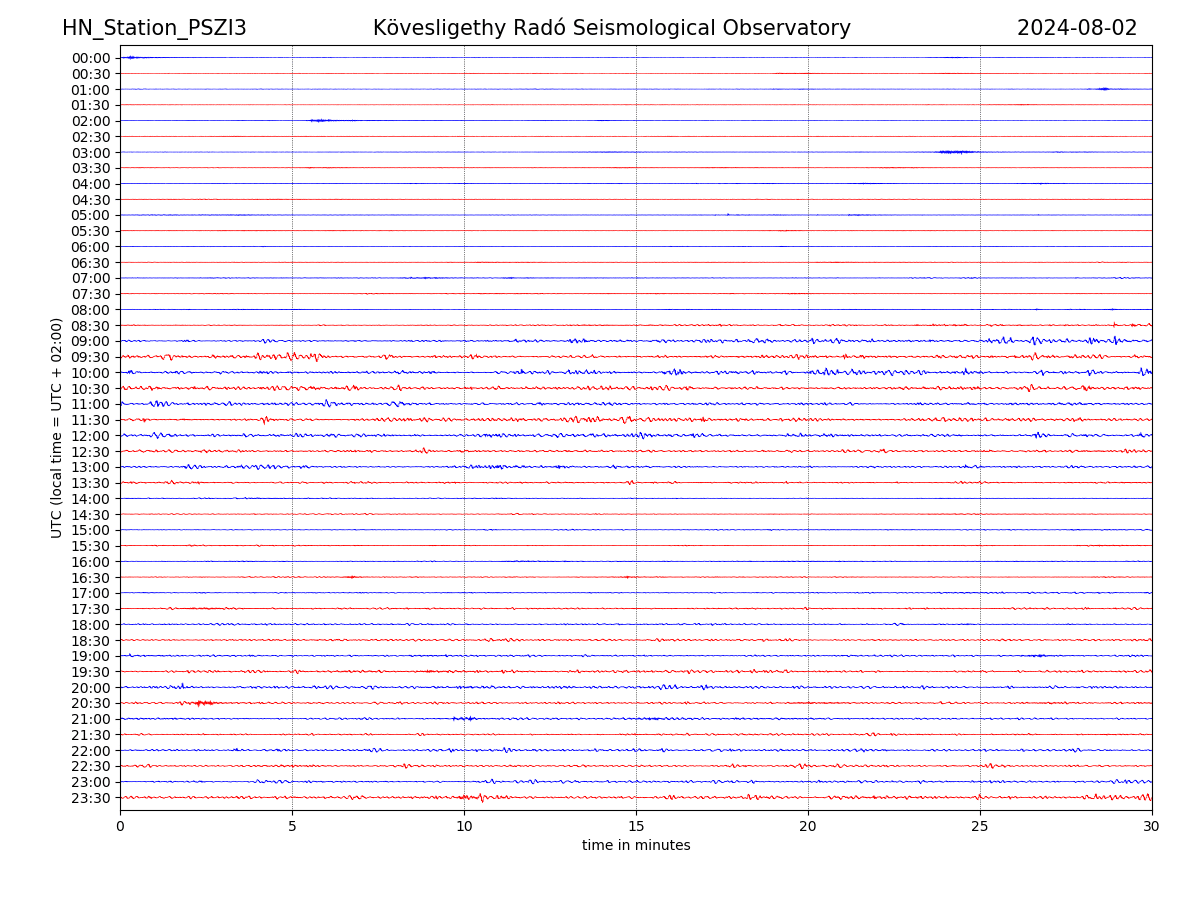Click the vertical UTC local time axis label
The width and height of the screenshot is (1200, 900).
pyautogui.click(x=57, y=428)
